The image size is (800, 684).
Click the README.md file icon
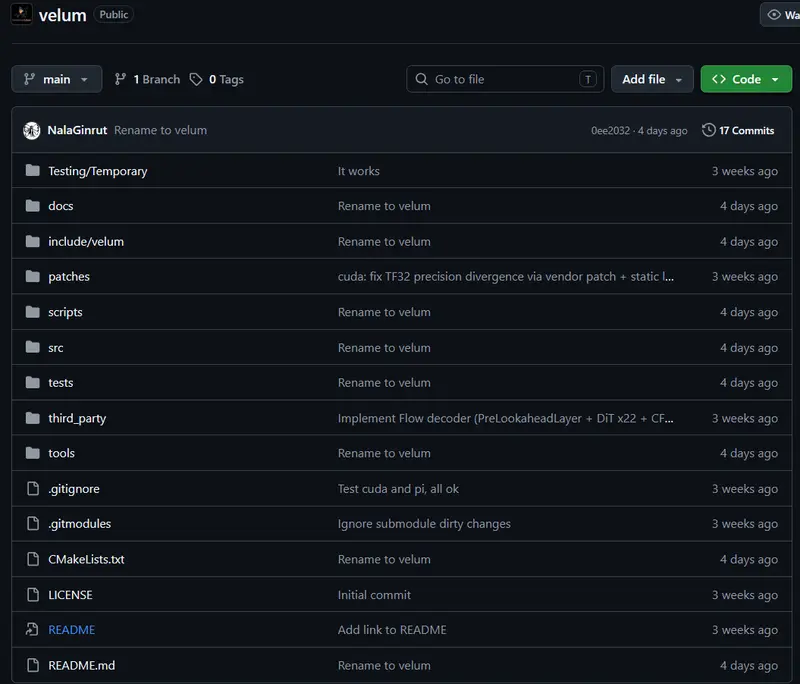point(33,665)
